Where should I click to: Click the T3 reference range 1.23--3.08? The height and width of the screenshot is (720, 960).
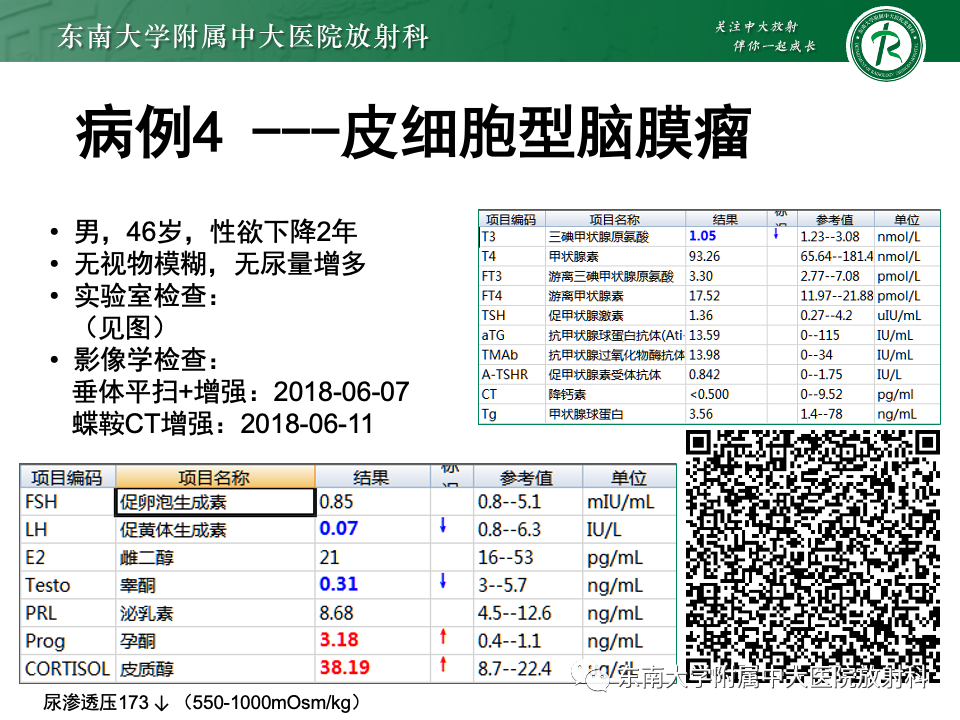click(830, 236)
